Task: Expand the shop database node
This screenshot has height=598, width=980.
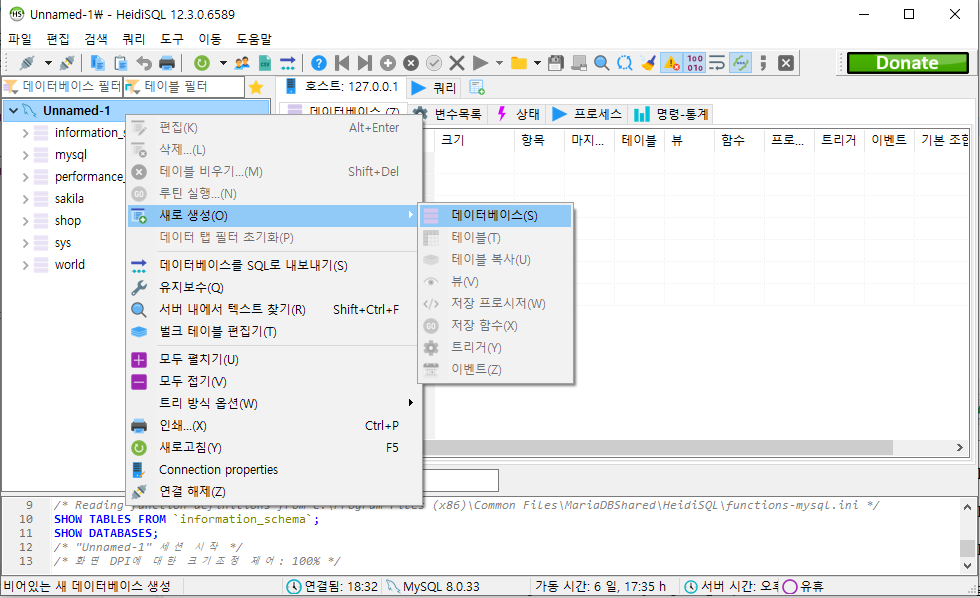Action: [25, 221]
